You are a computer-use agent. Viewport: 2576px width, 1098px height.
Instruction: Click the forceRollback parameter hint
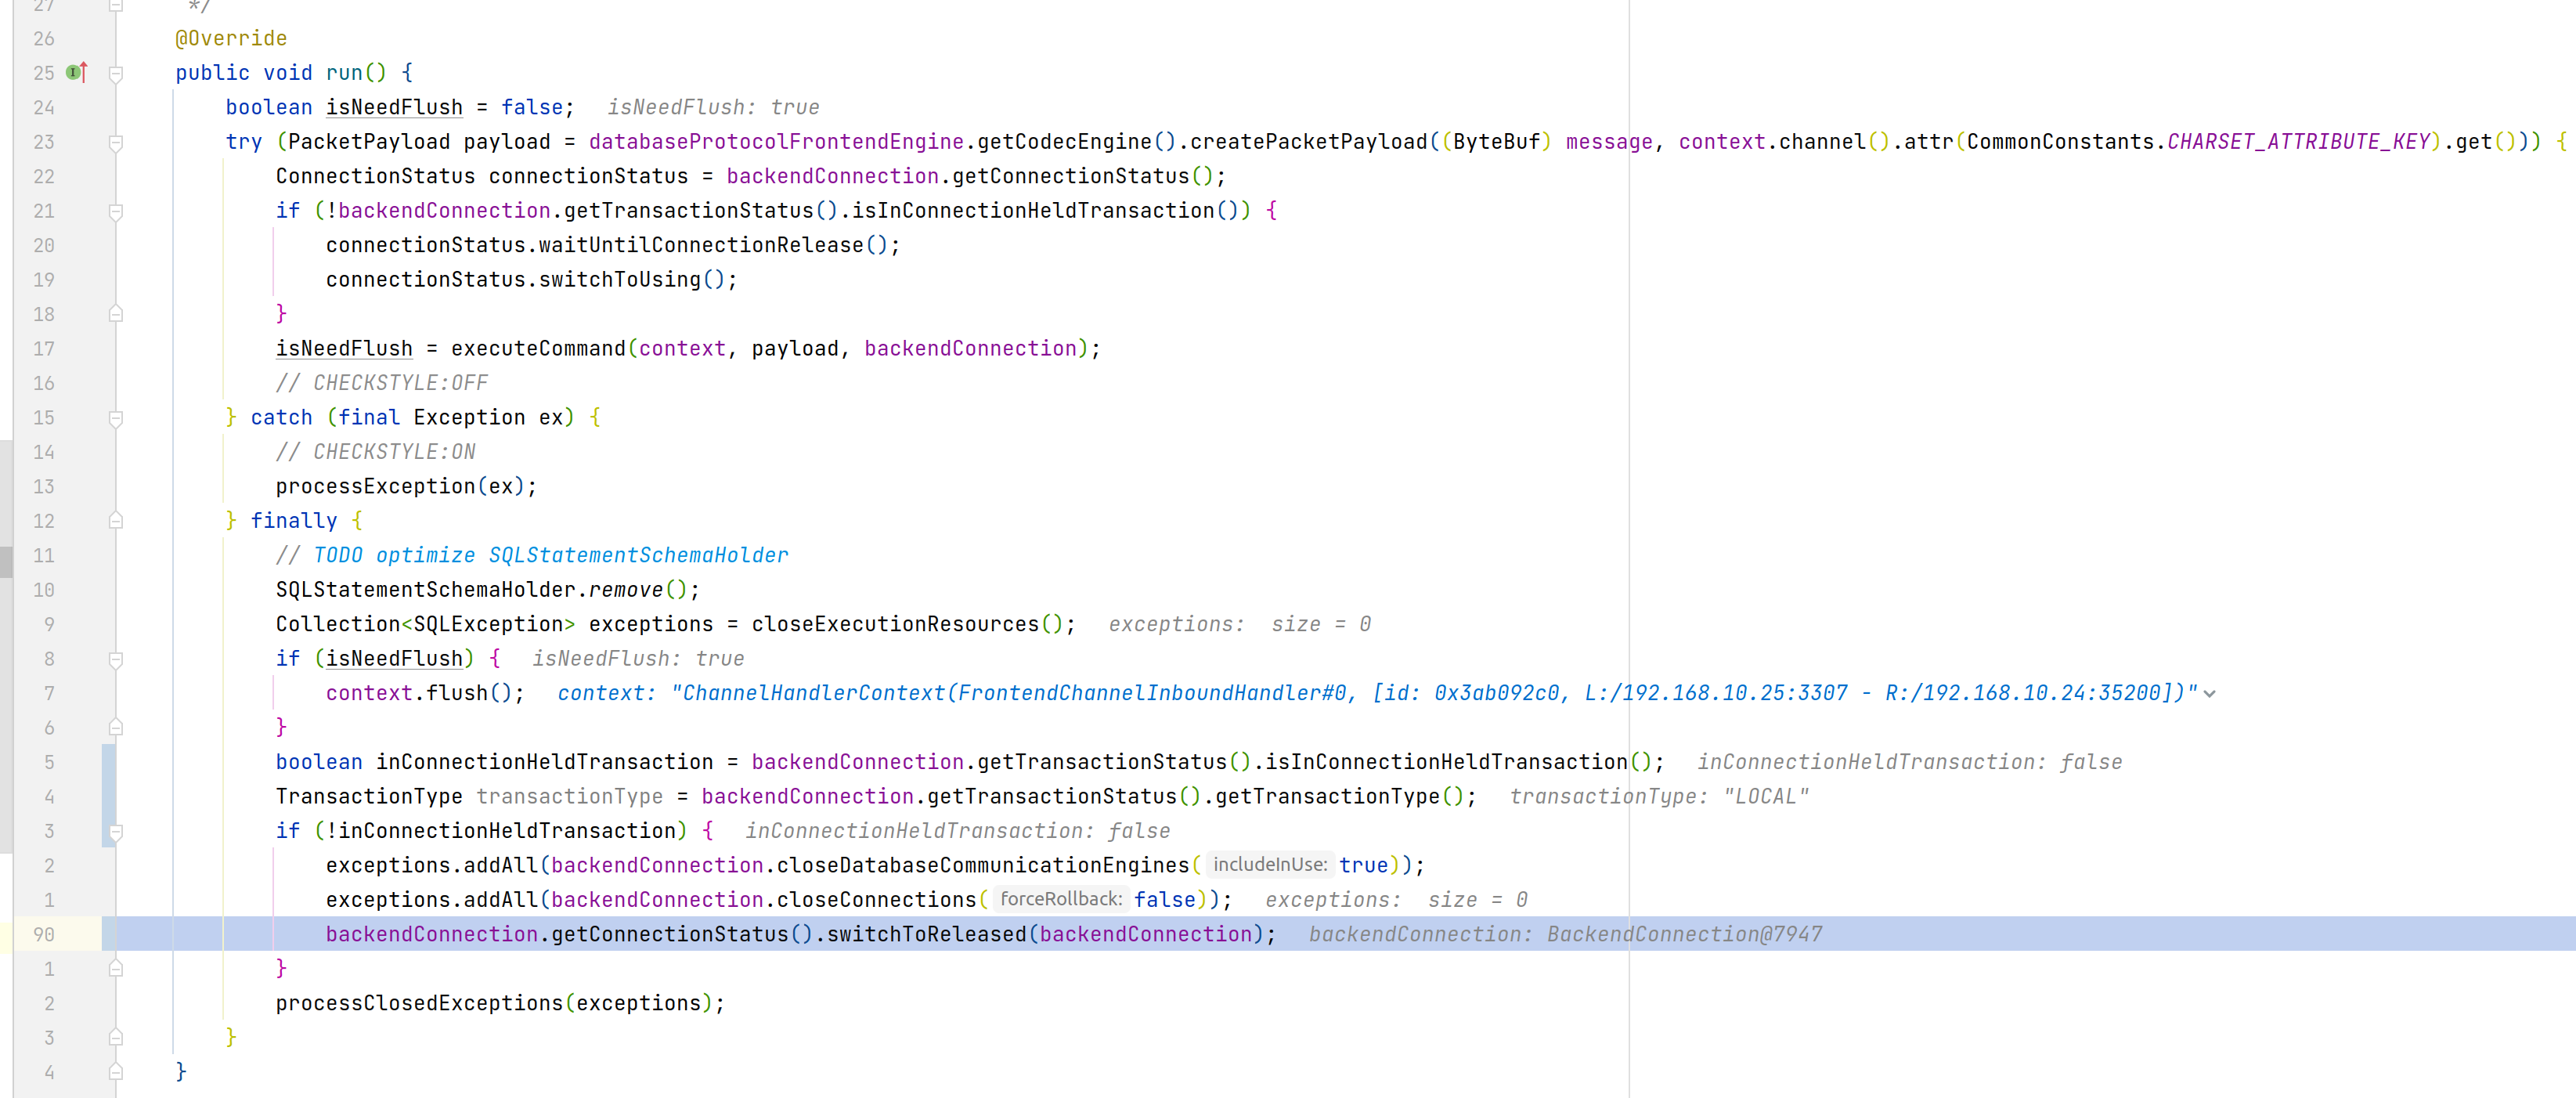coord(1061,899)
